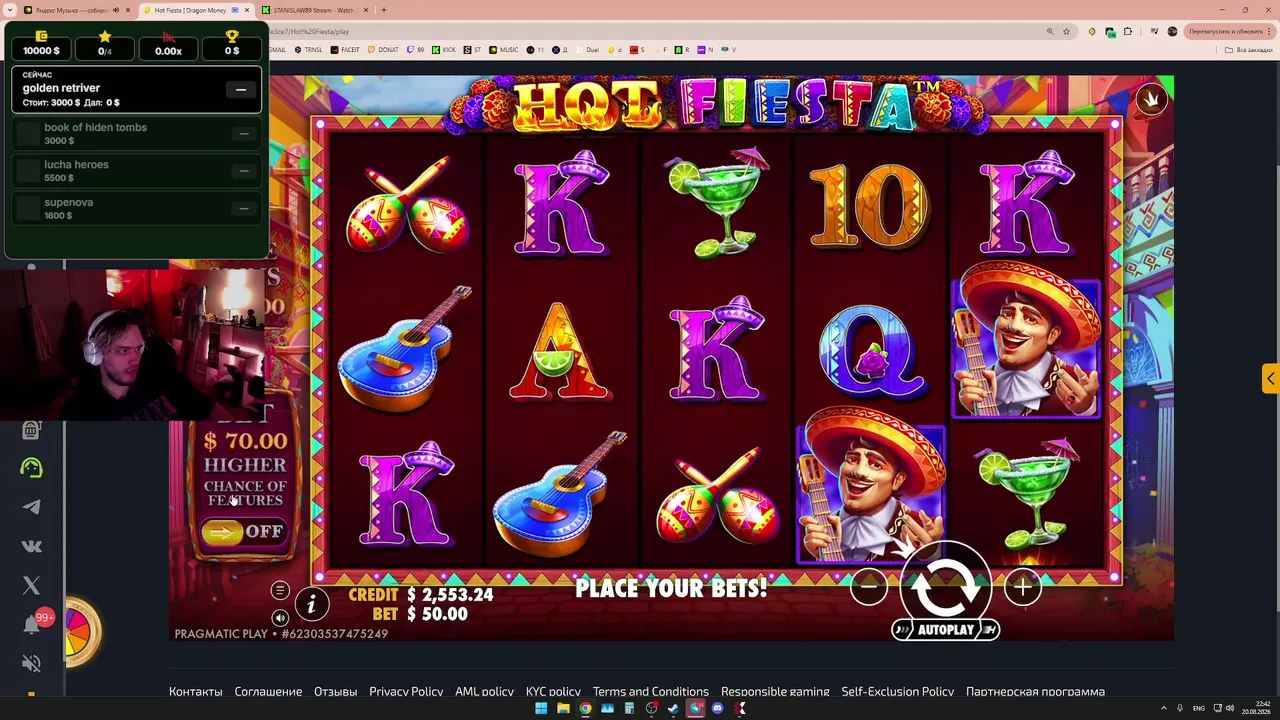Image resolution: width=1280 pixels, height=720 pixels.
Task: Open the ENG language switcher
Action: 1199,708
